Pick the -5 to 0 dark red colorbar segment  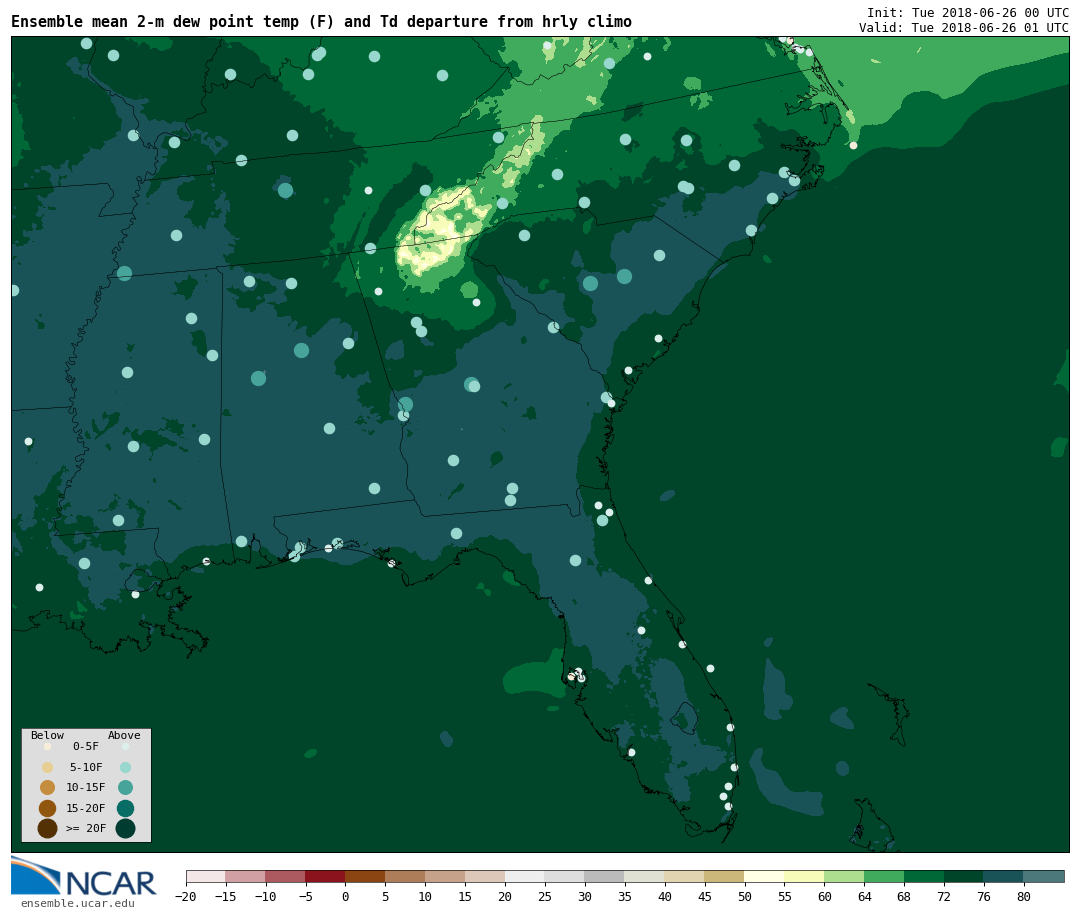point(325,877)
